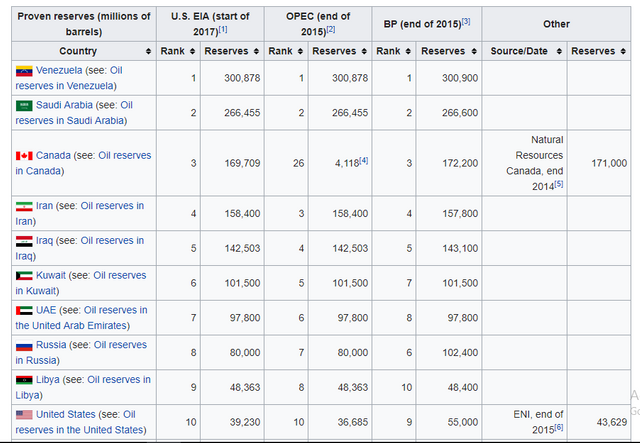Select Canada's EIA reserves value 169,709
Screen dimensions: 640x443
tap(242, 163)
